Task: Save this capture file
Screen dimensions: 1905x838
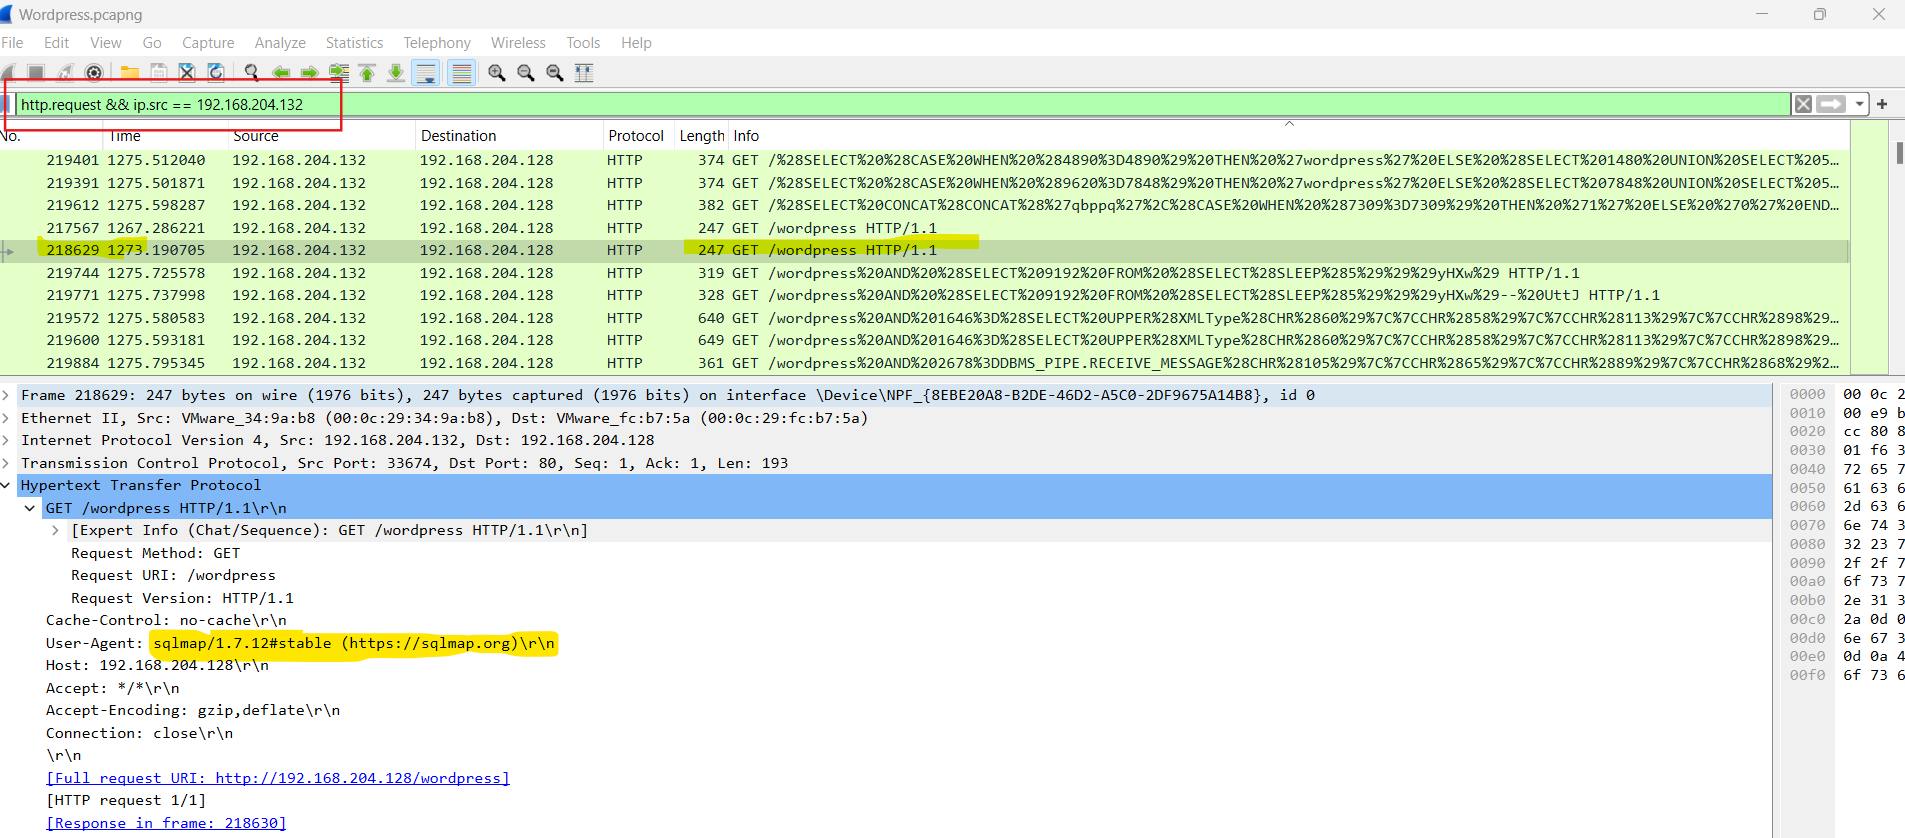Action: (158, 72)
